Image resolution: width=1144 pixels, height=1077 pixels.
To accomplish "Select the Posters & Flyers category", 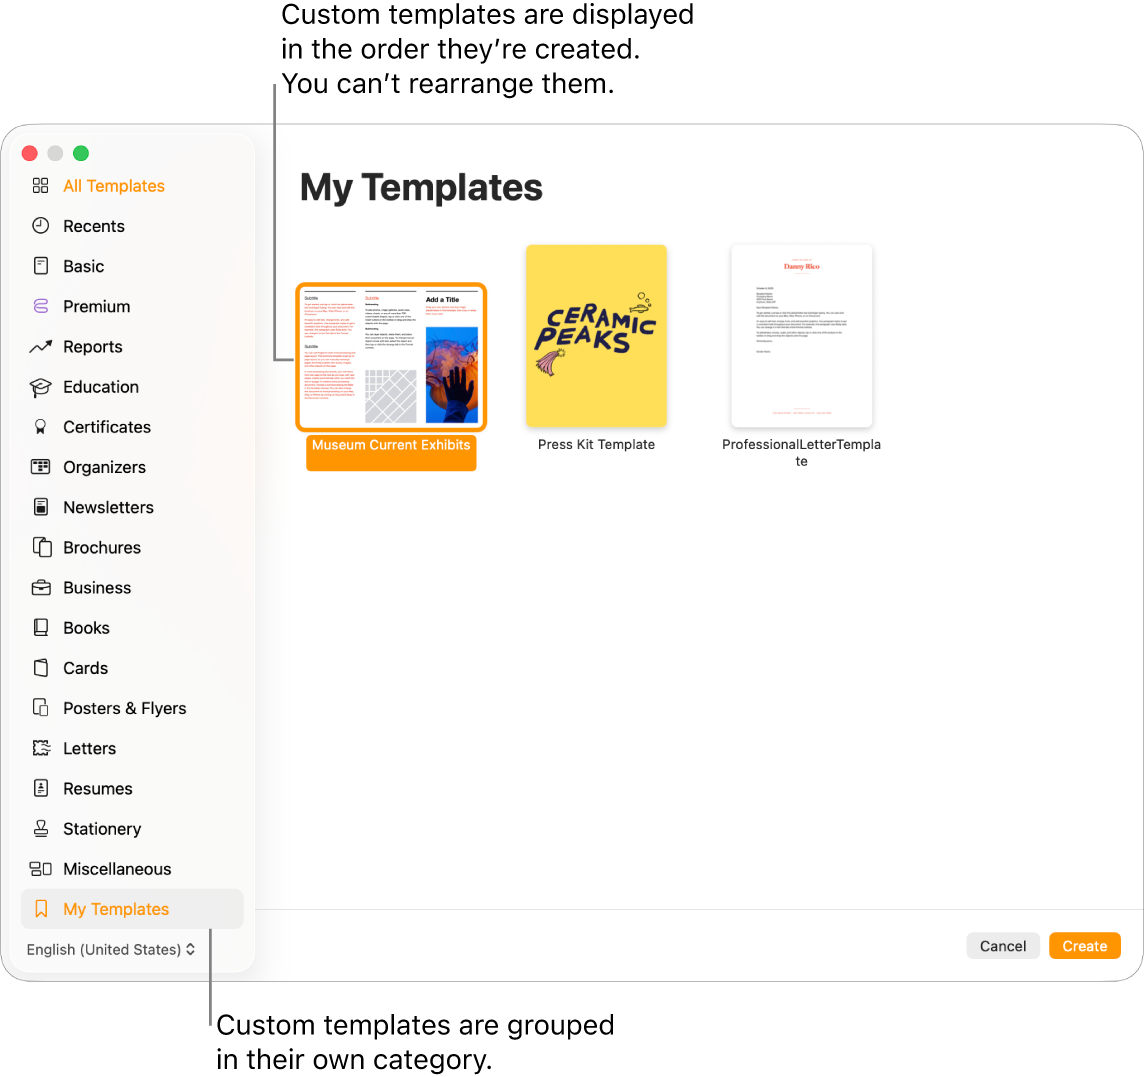I will coord(124,708).
